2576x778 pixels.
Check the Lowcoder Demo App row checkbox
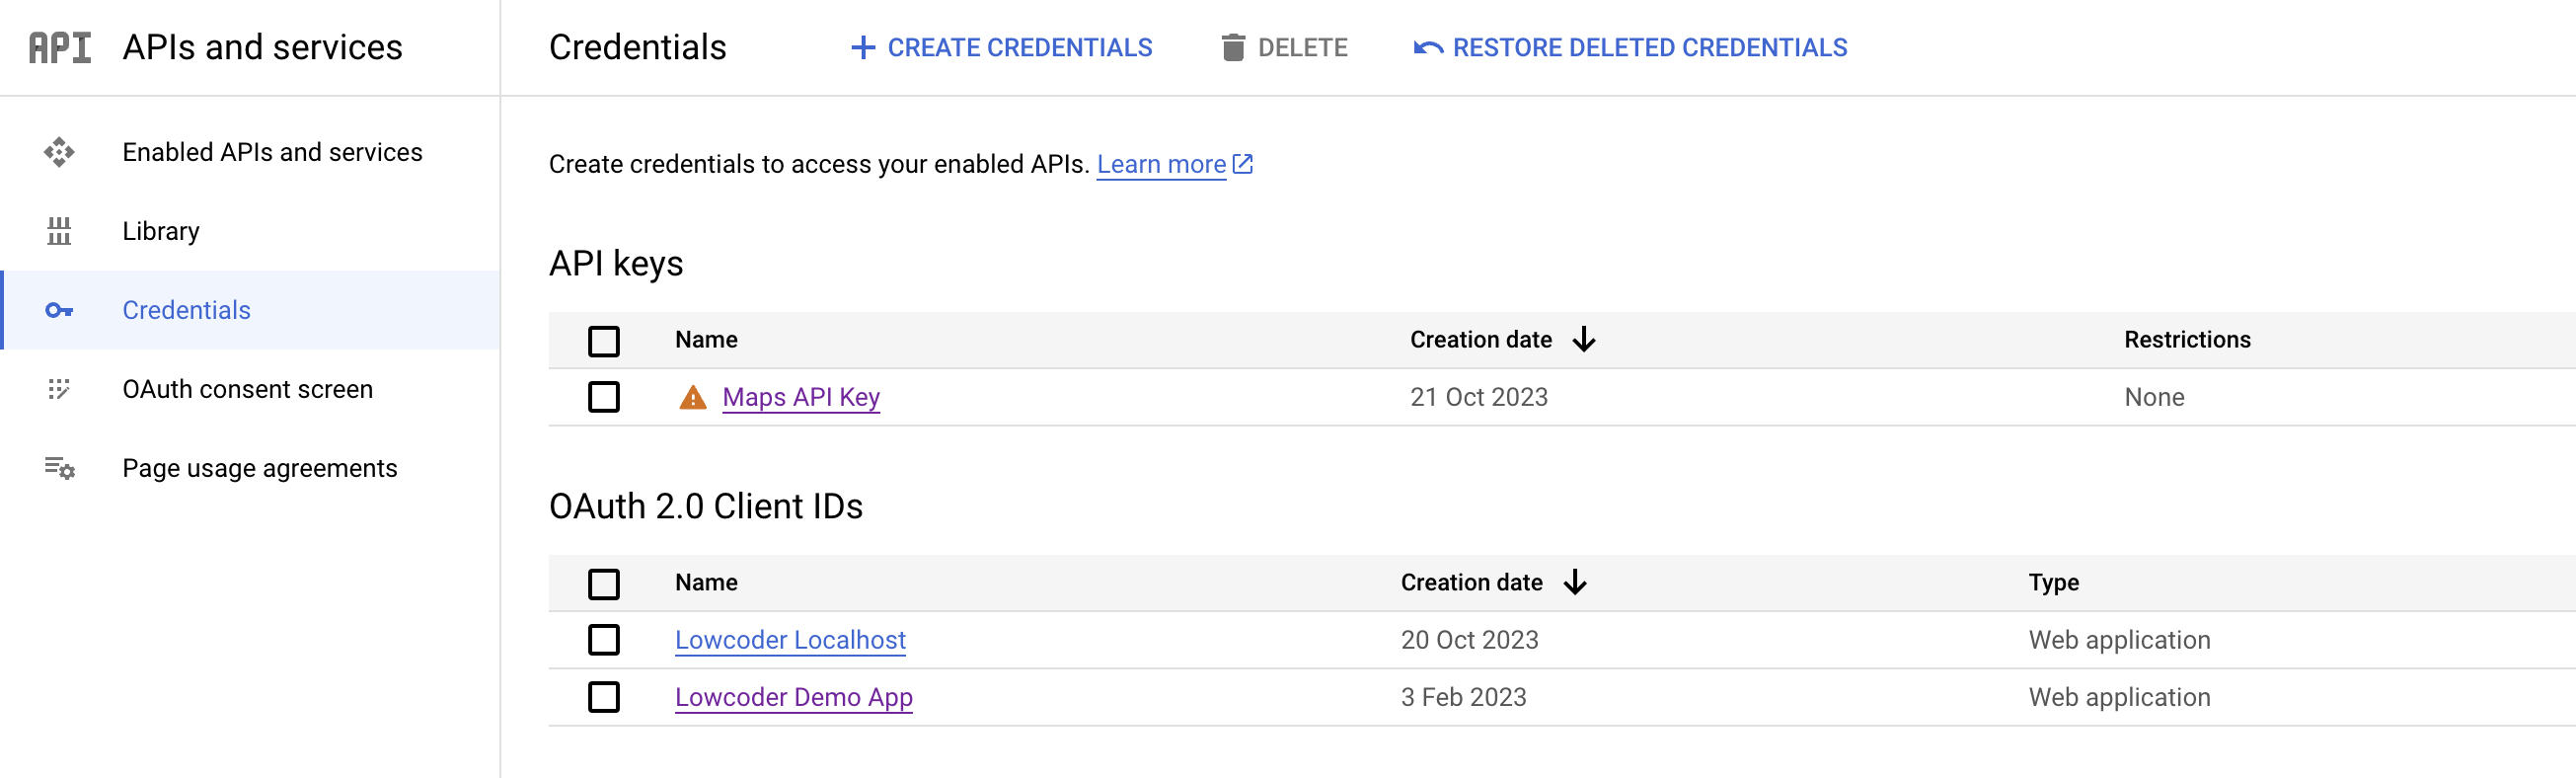pyautogui.click(x=603, y=697)
